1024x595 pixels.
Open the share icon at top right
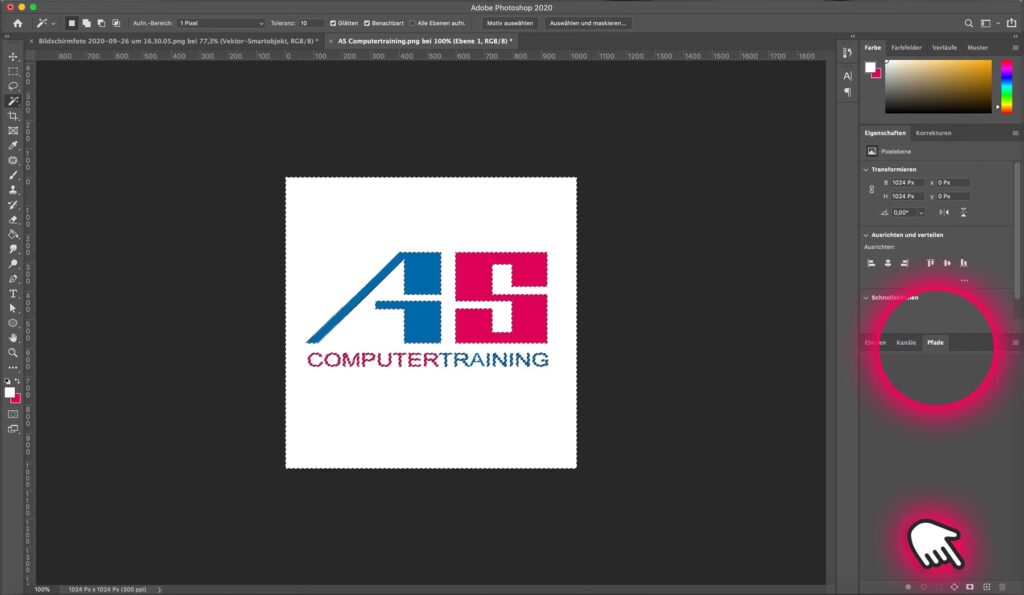click(1009, 23)
